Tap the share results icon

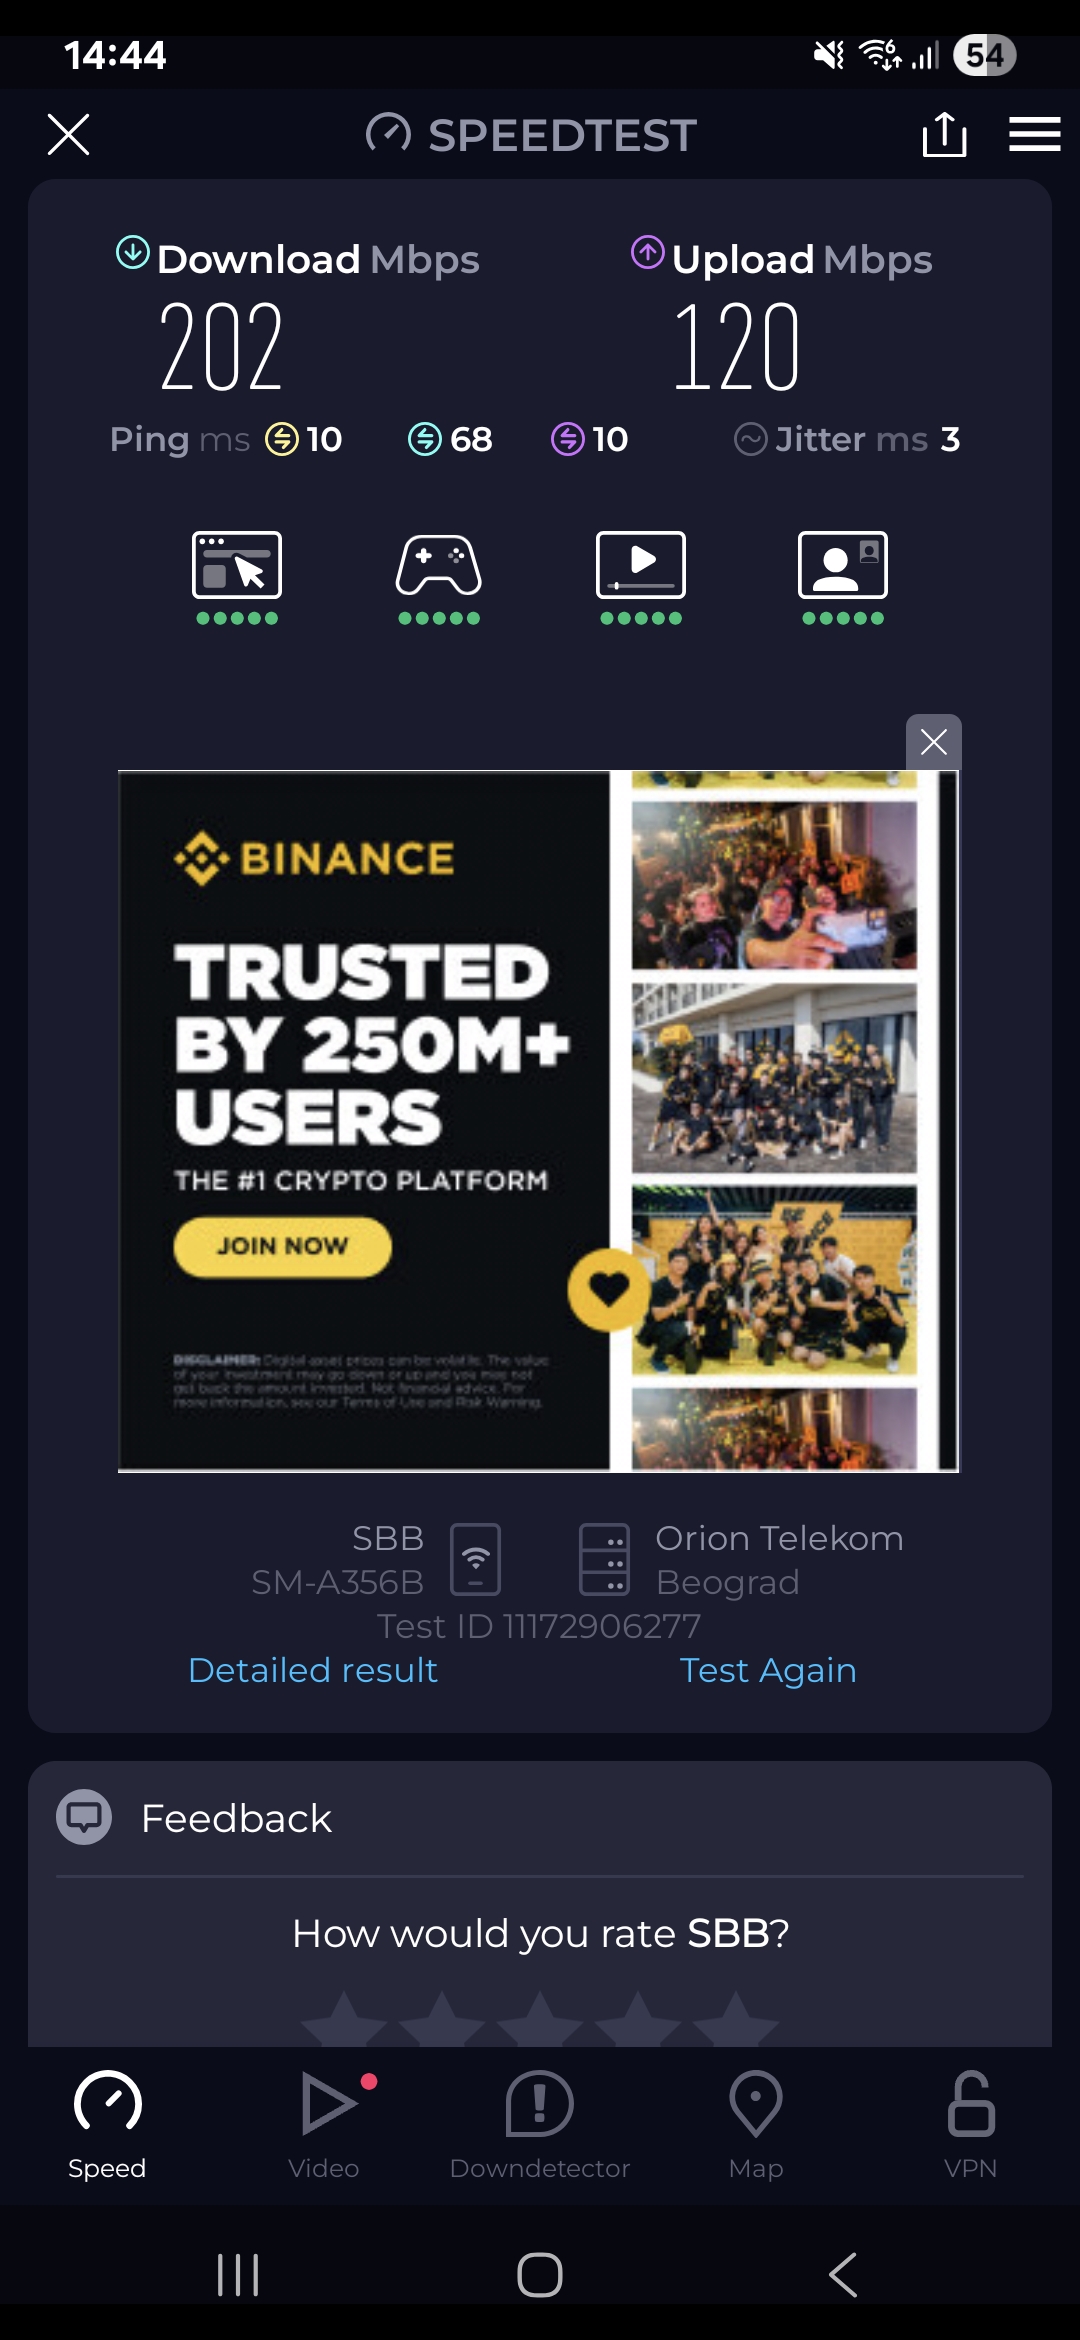click(944, 134)
